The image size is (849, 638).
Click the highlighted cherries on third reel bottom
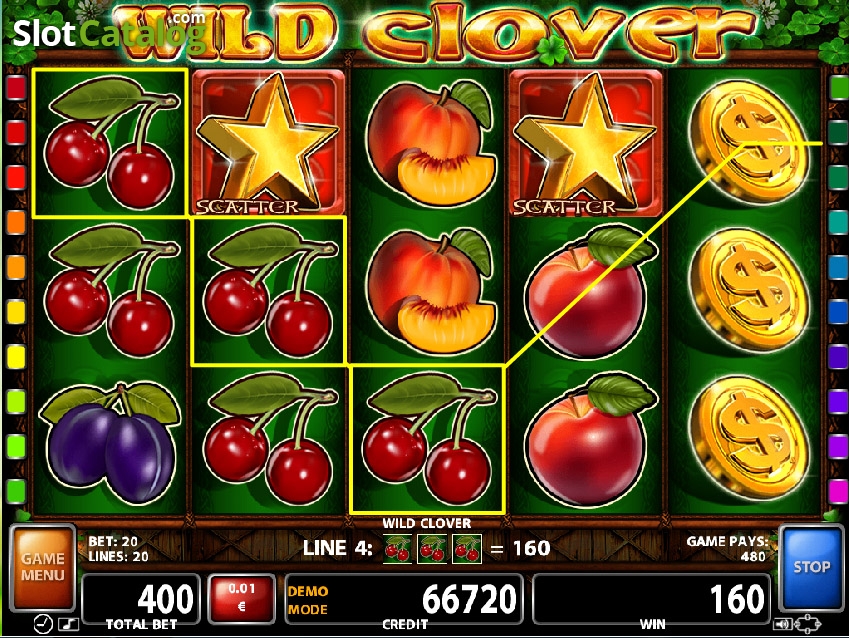[x=428, y=440]
